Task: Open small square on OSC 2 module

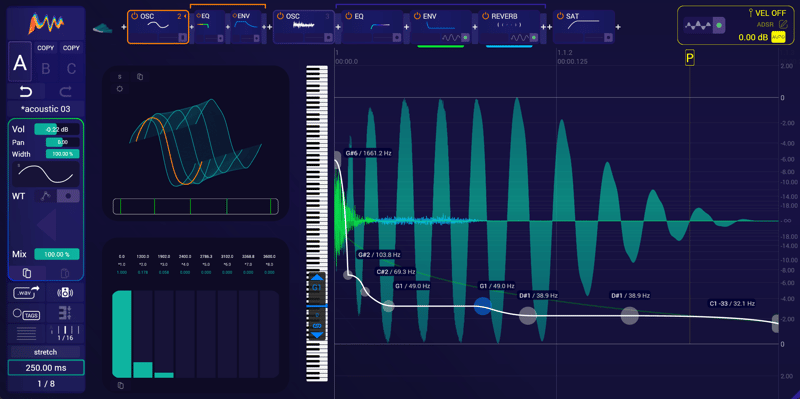Action: pyautogui.click(x=182, y=37)
